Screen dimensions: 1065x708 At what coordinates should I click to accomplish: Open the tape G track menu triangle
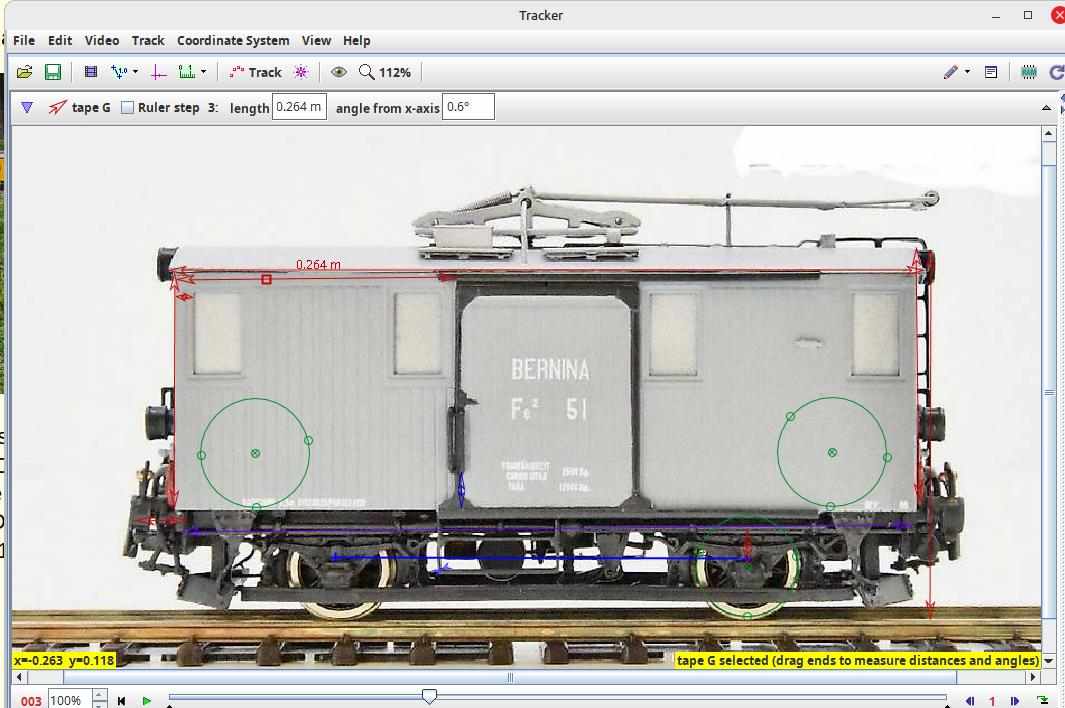tap(27, 107)
